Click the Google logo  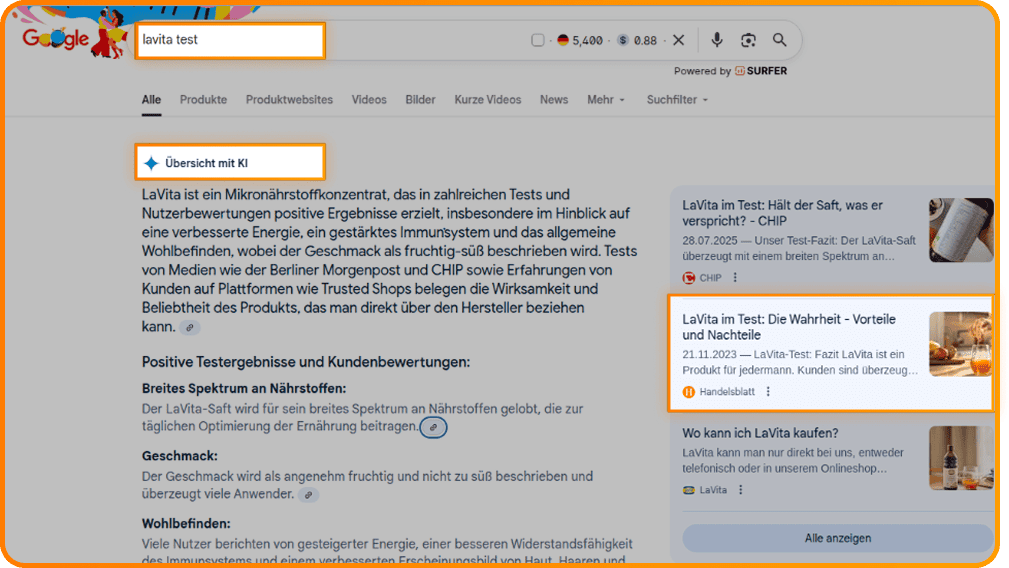point(56,40)
